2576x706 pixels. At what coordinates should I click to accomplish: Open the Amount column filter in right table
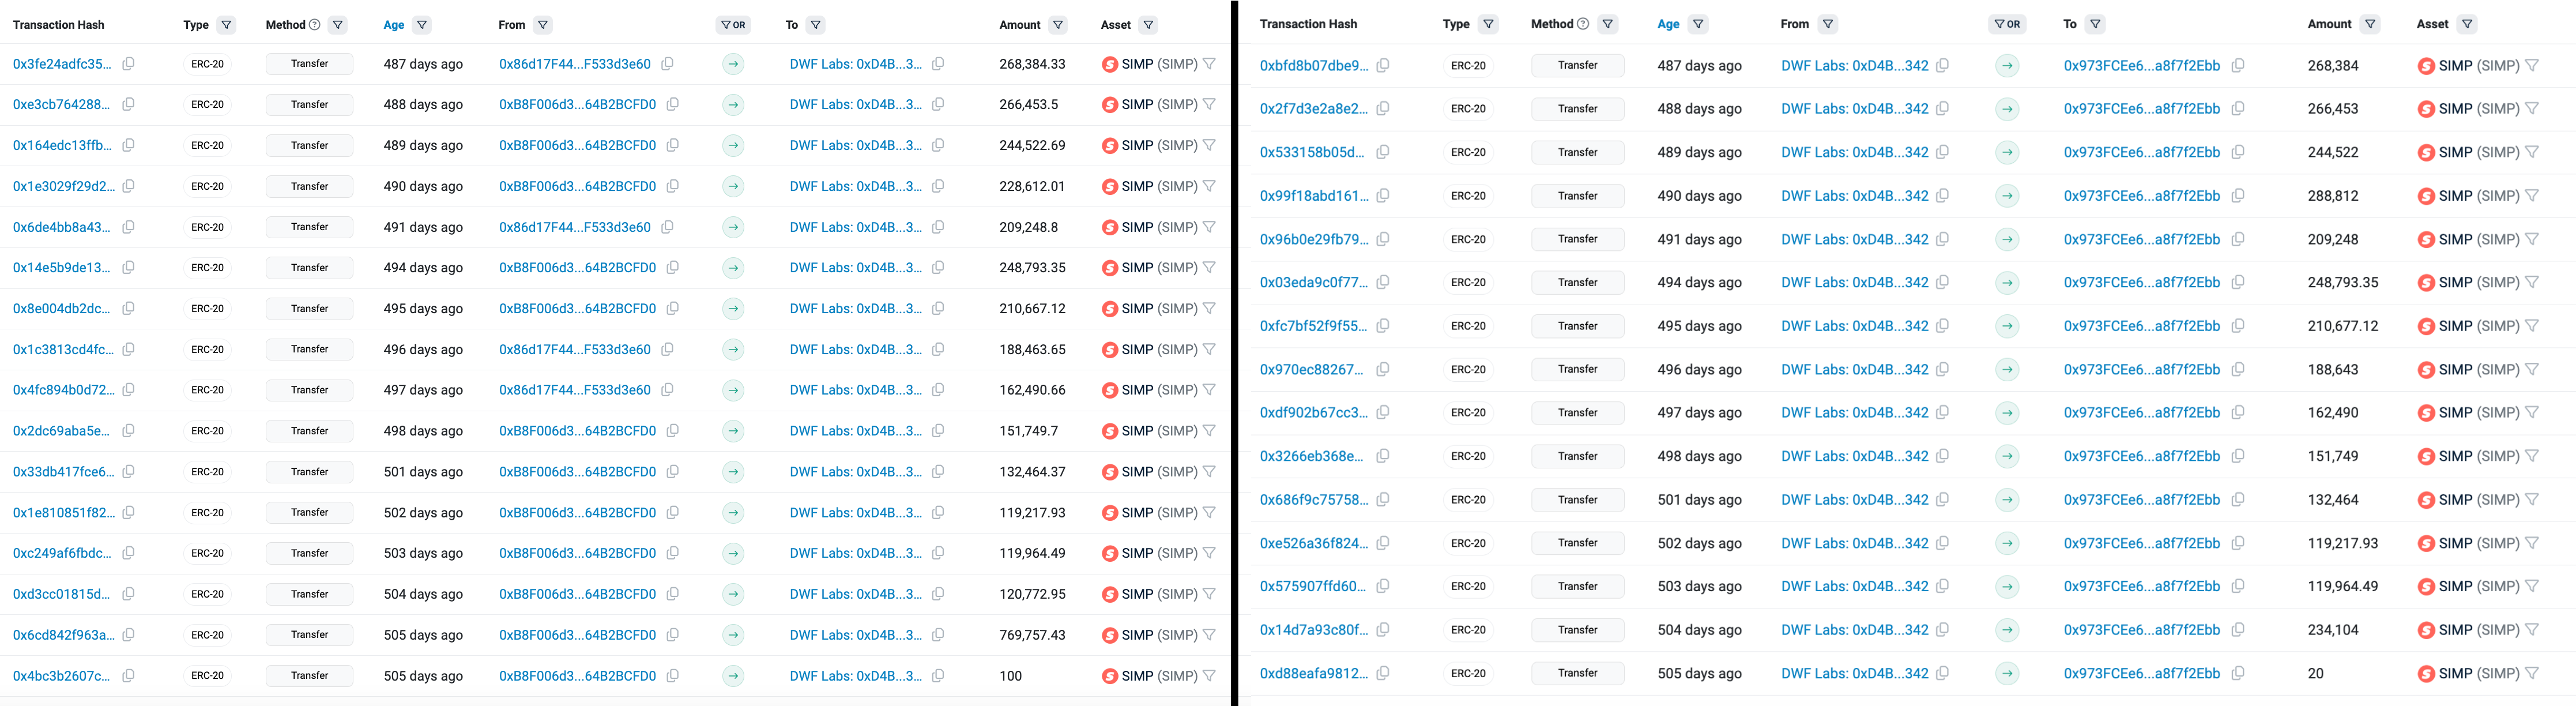[x=2370, y=24]
